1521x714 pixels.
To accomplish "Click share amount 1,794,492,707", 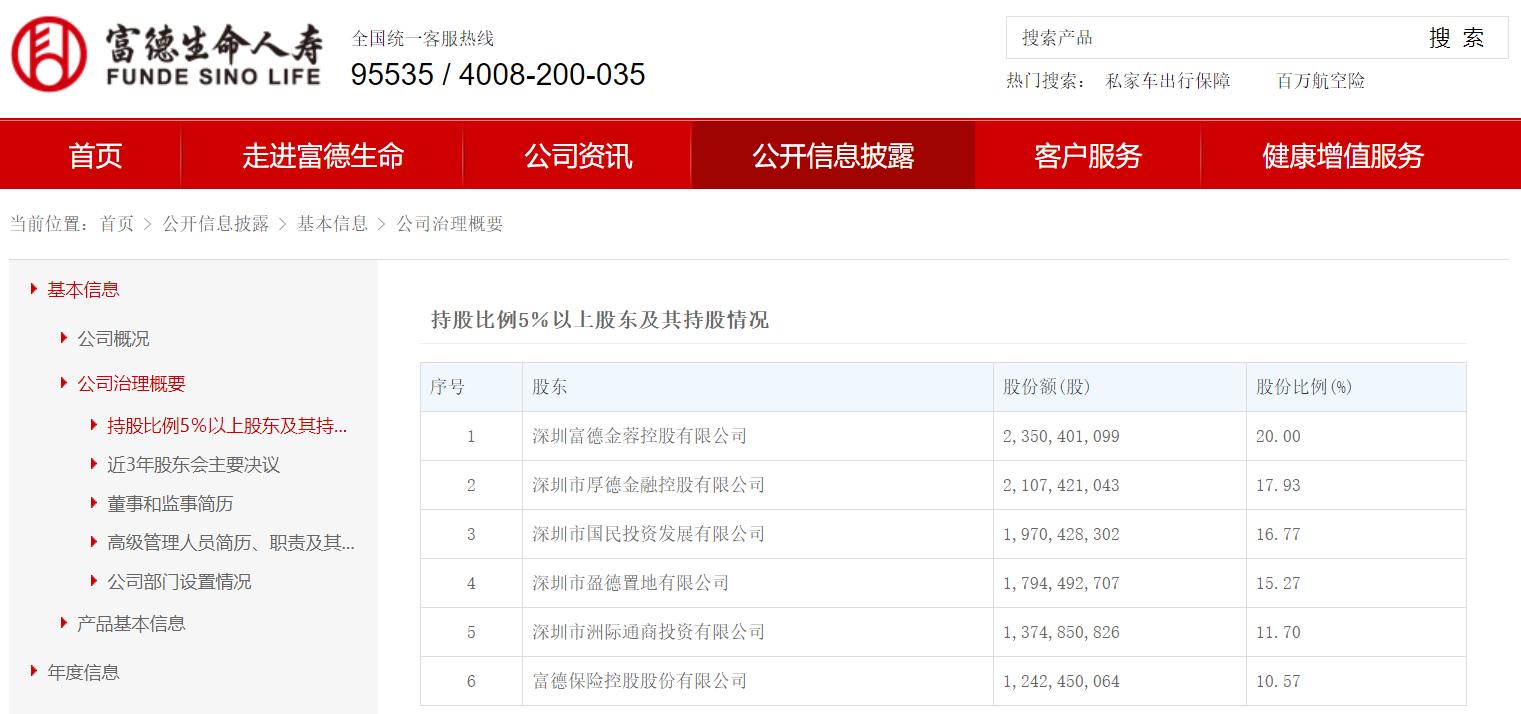I will pyautogui.click(x=1061, y=583).
